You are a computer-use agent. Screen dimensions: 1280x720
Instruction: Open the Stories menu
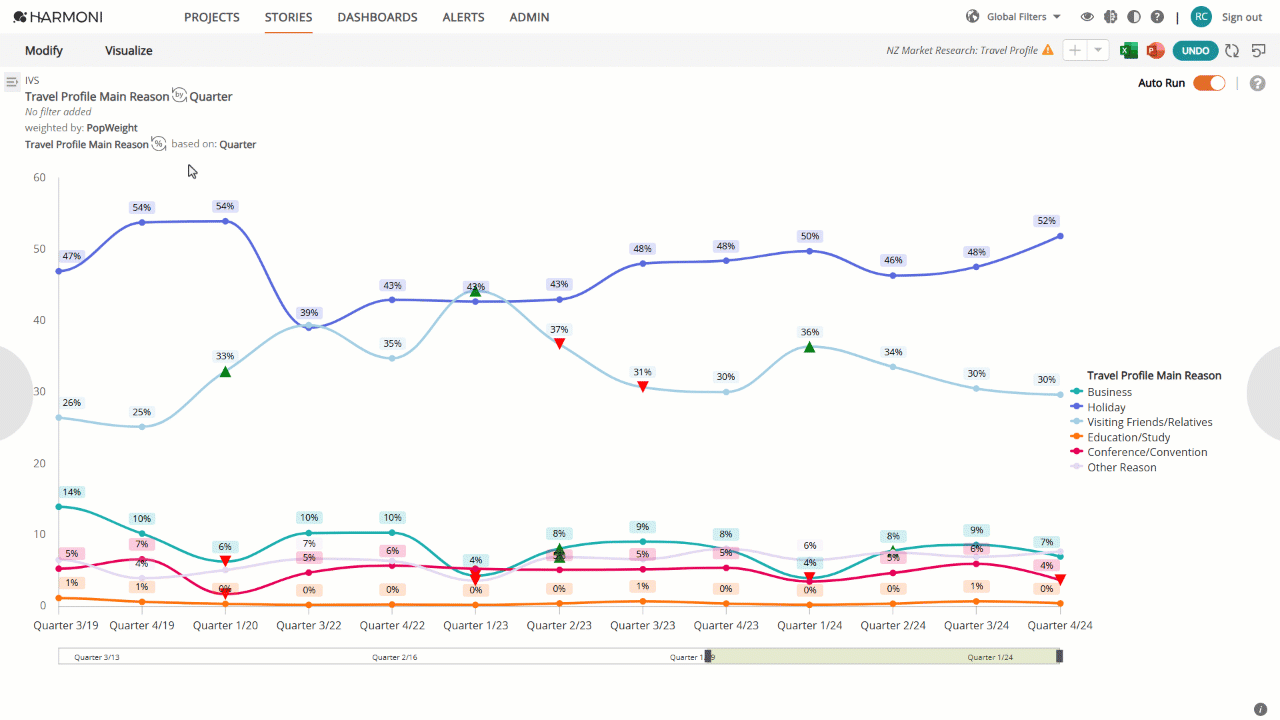289,17
